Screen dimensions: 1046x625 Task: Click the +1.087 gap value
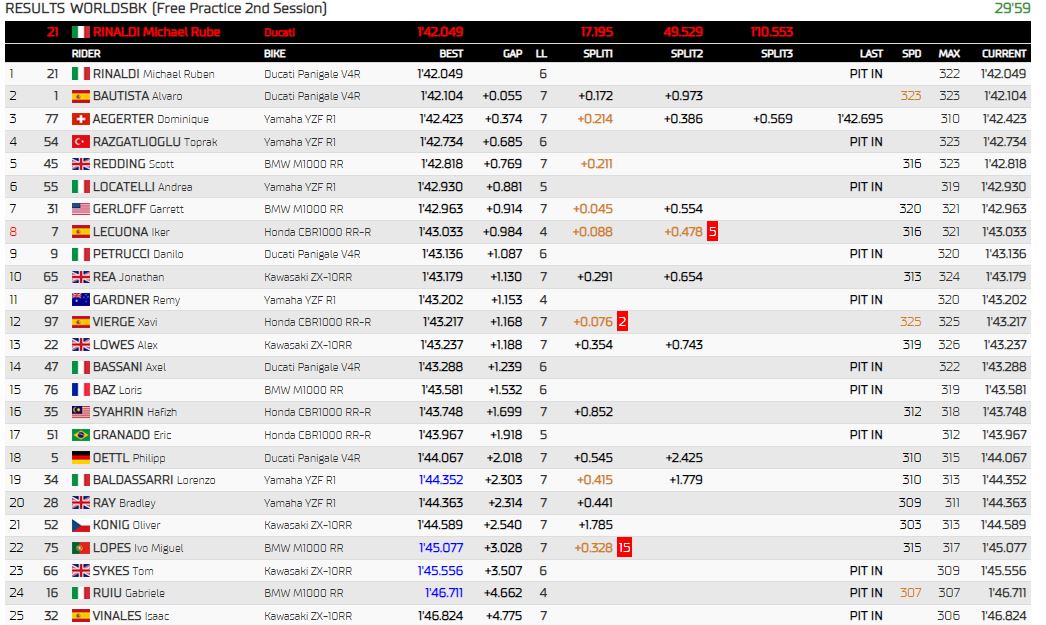[504, 254]
